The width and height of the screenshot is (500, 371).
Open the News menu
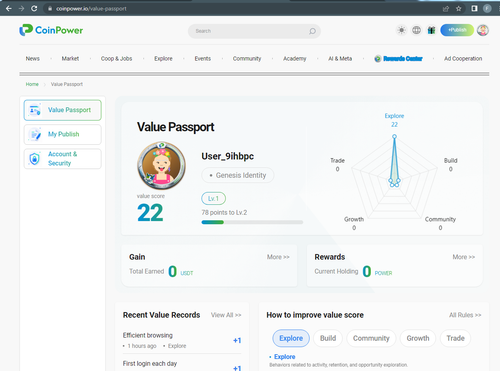click(33, 59)
